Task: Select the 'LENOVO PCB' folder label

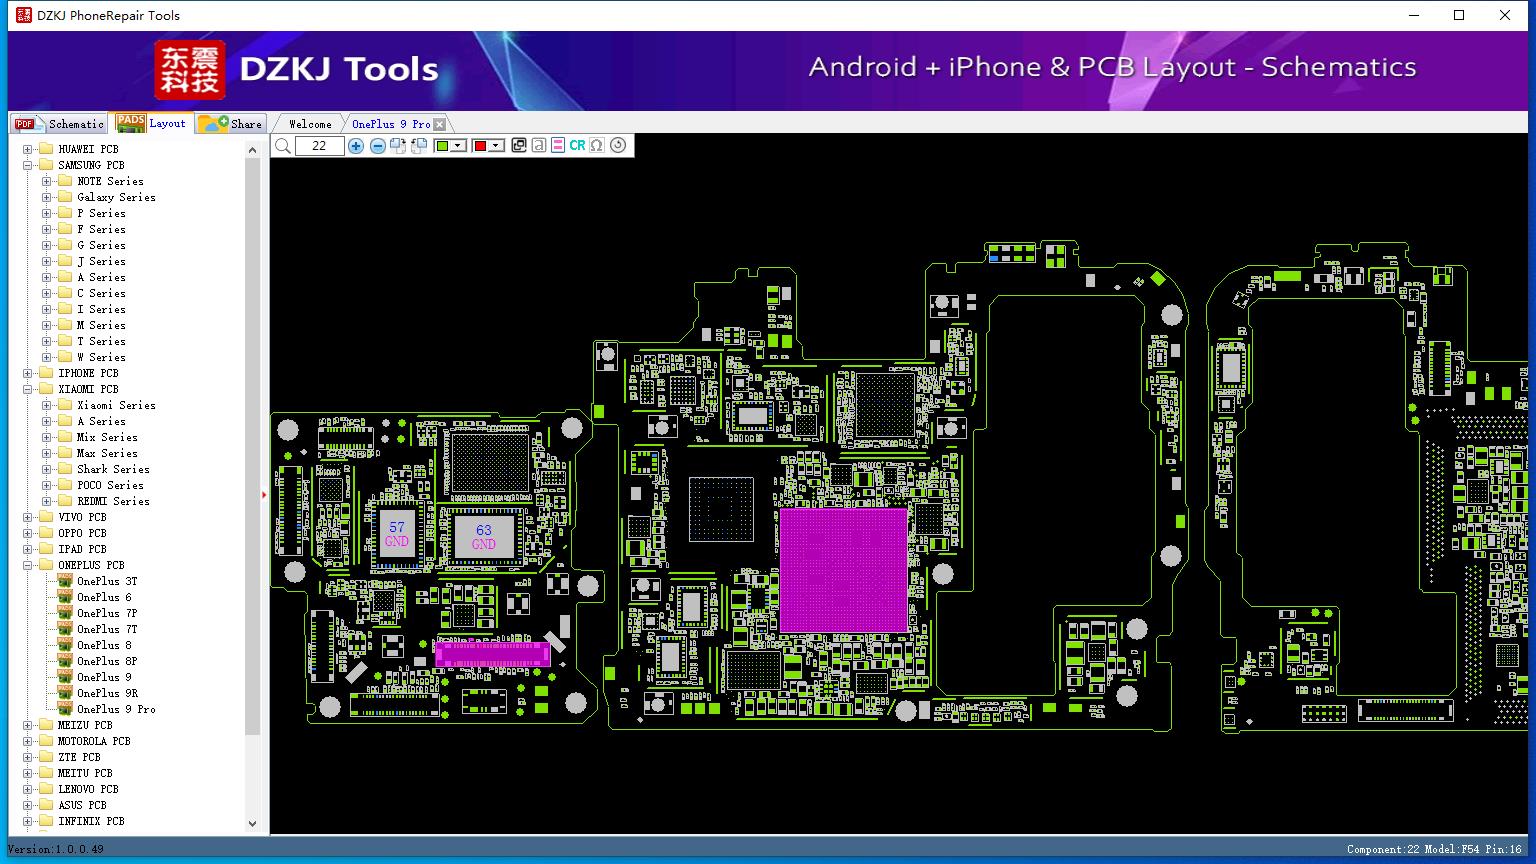Action: tap(88, 789)
